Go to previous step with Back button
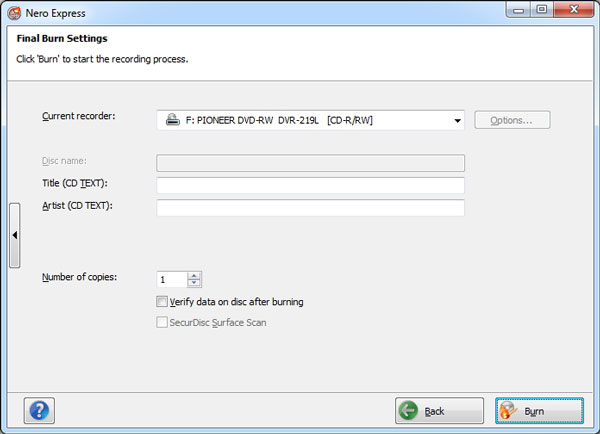Image resolution: width=600 pixels, height=434 pixels. (x=439, y=411)
